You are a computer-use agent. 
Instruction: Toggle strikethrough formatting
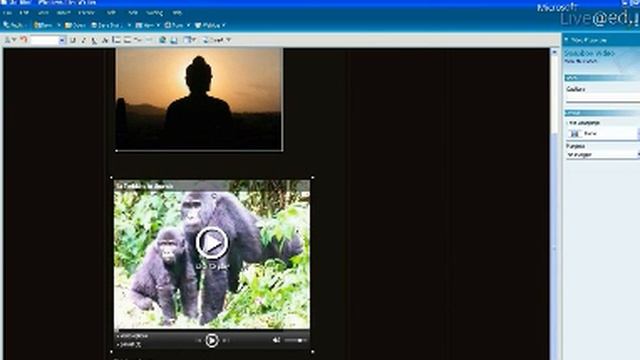104,40
